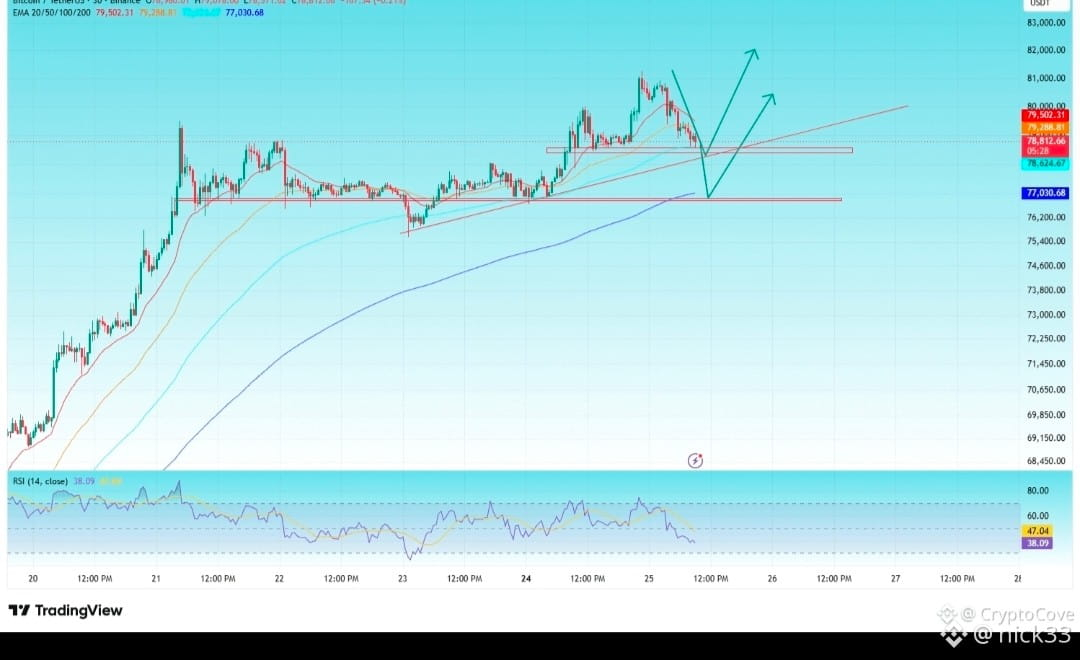Open the EMA 20/50/100/200 indicator legend
Viewport: 1080px width, 660px height.
52,12
